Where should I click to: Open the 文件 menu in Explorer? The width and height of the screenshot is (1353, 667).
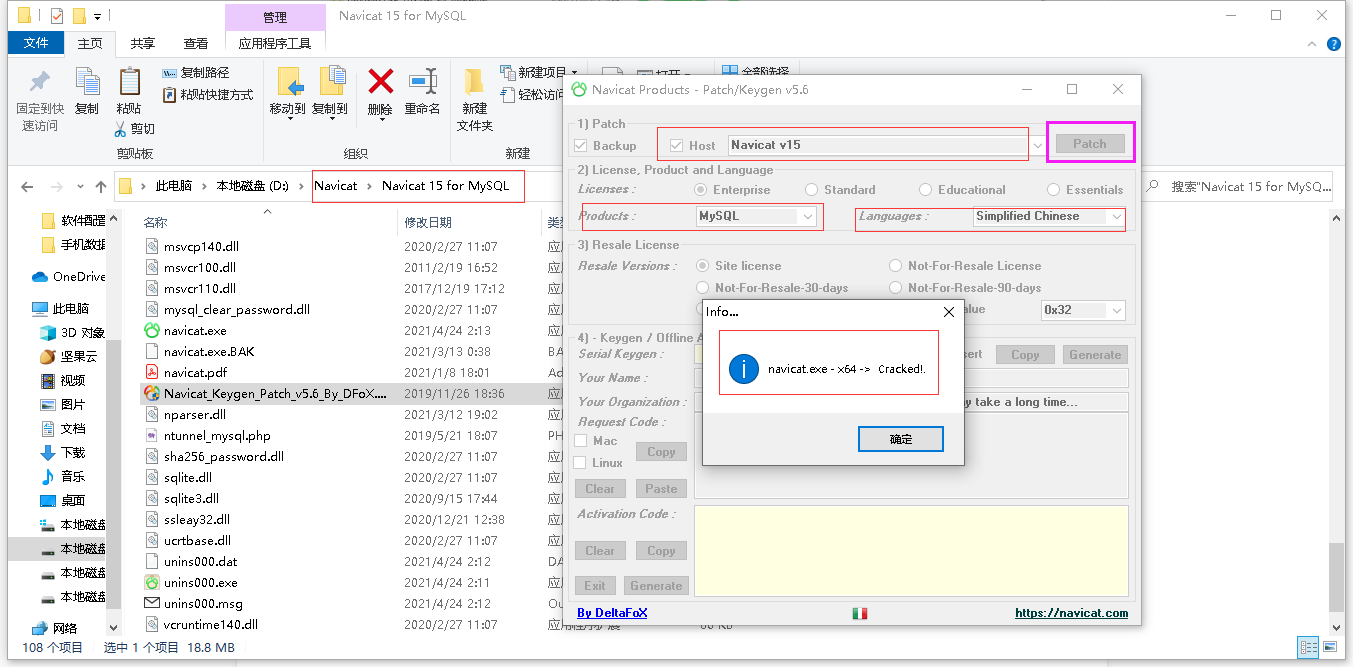tap(36, 43)
